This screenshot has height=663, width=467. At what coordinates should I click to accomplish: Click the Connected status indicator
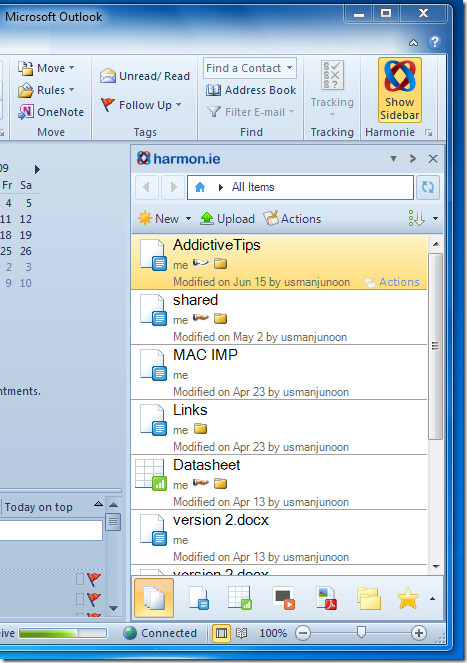coord(160,633)
